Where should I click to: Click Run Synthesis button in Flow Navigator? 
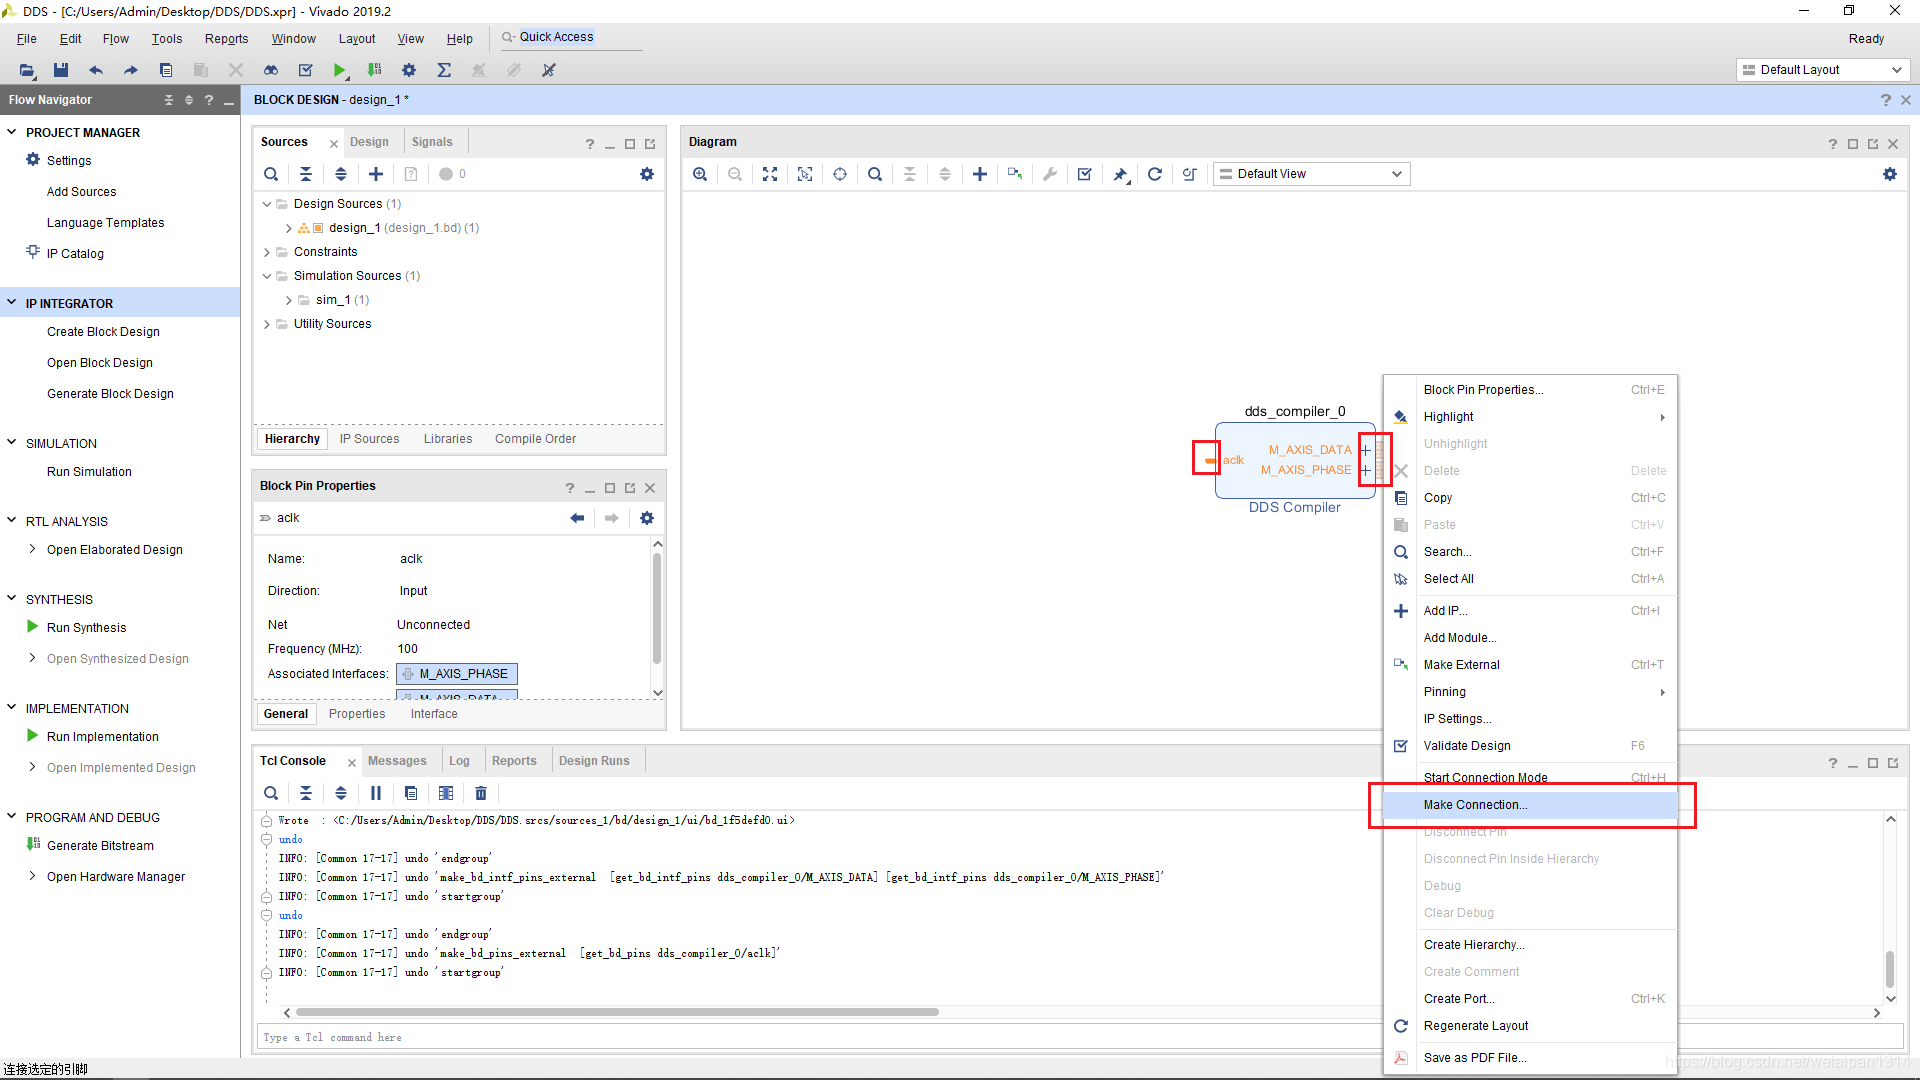point(86,626)
